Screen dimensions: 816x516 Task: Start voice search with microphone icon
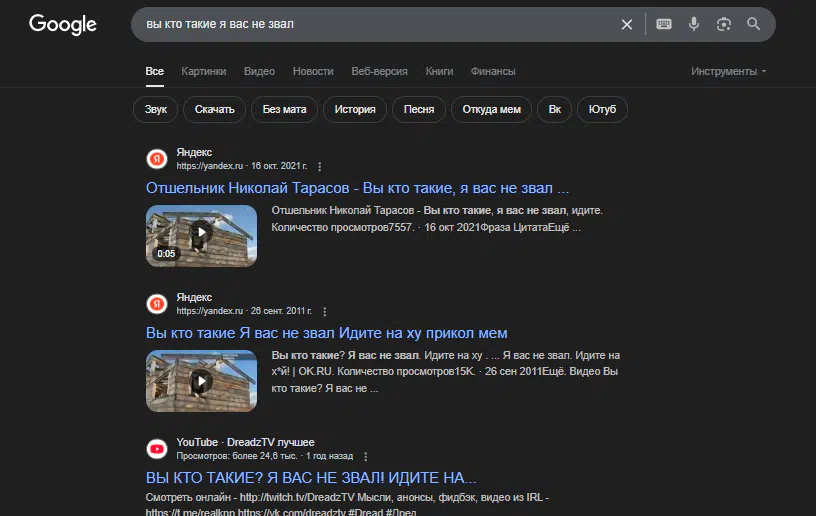(694, 24)
